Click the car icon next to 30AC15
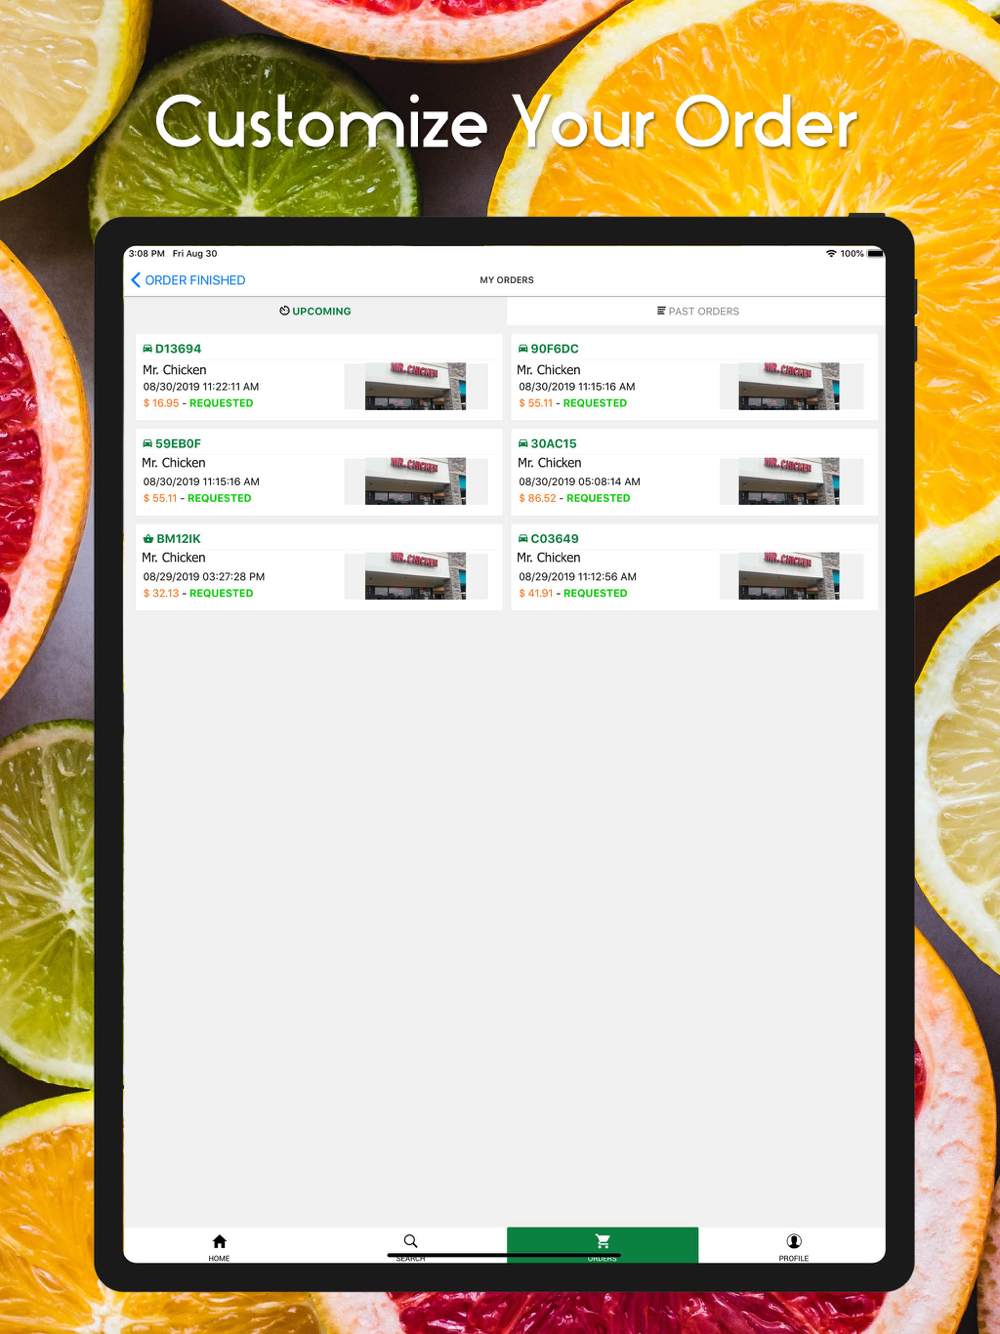The image size is (1000, 1334). [523, 444]
